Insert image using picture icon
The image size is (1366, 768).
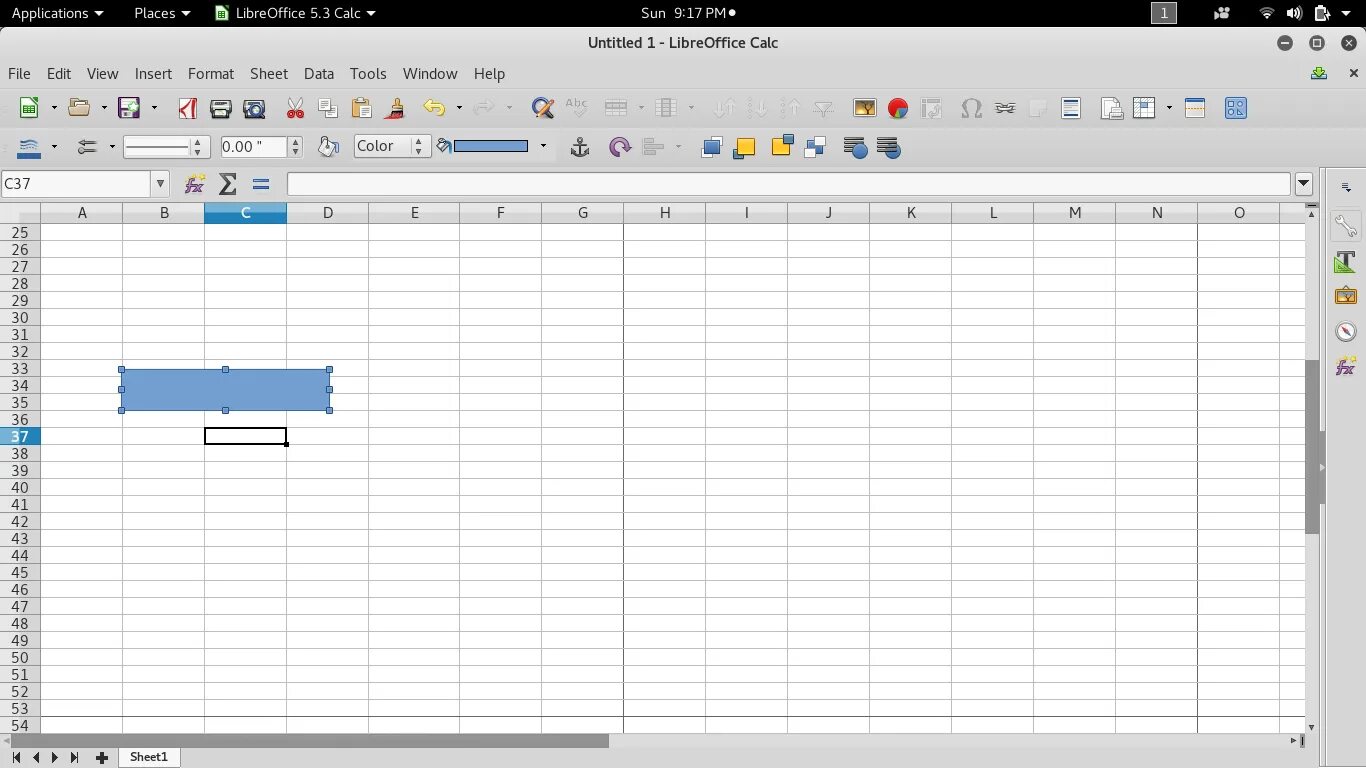coord(864,108)
